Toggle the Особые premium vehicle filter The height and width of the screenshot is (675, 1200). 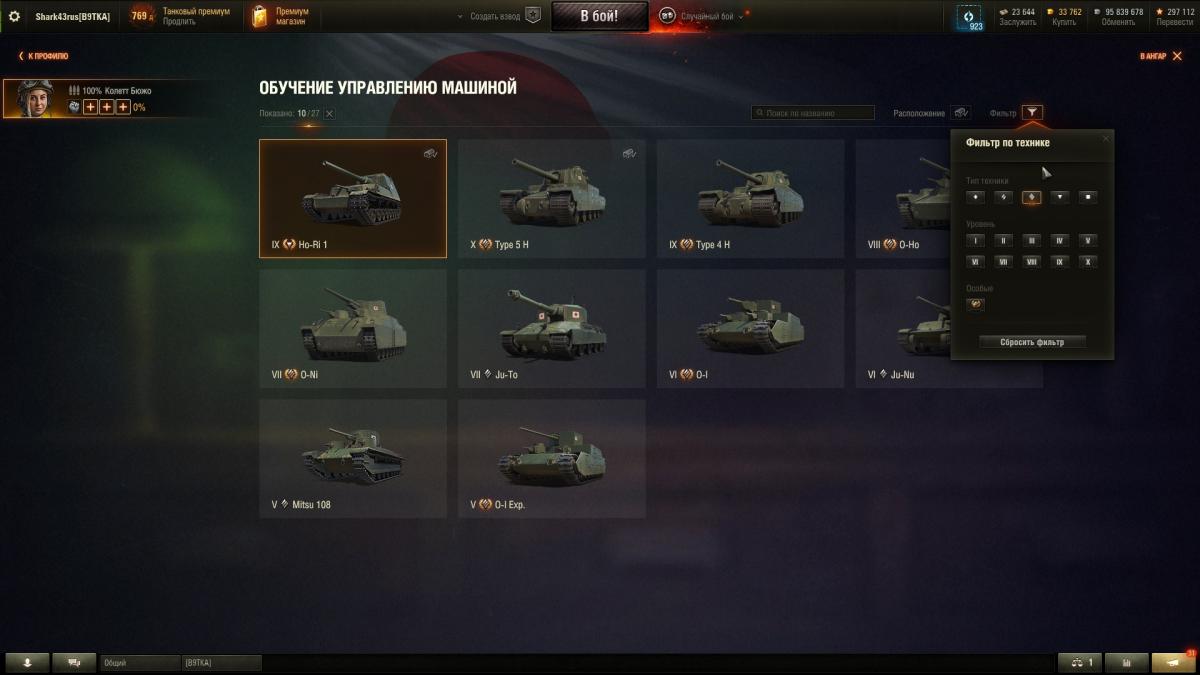tap(976, 304)
